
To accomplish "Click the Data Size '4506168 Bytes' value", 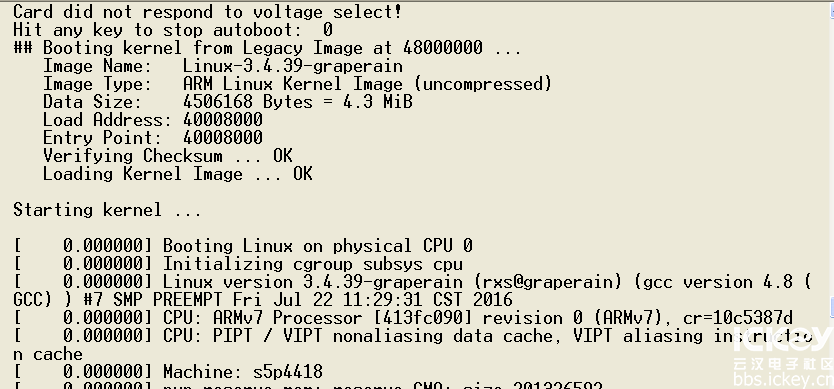I will (x=247, y=102).
